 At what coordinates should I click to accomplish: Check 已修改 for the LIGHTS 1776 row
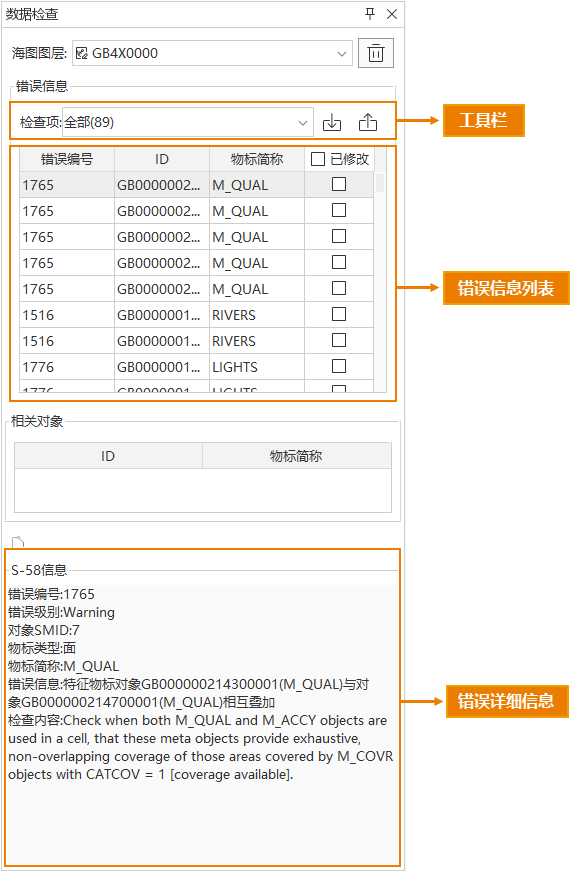point(339,366)
